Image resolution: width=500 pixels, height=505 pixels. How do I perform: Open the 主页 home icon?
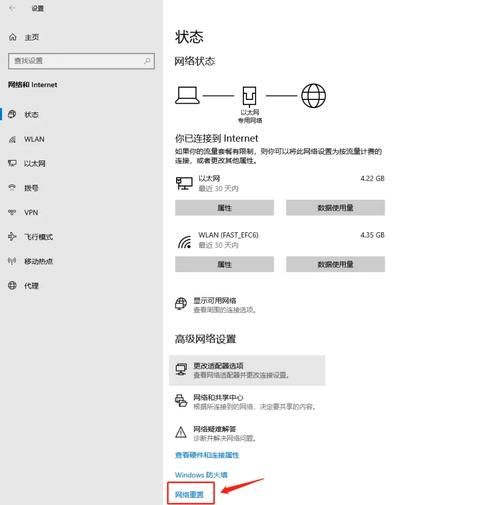13,37
